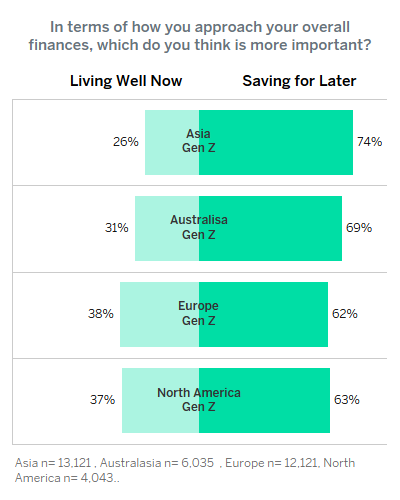Click the Saving for Later header
The height and width of the screenshot is (500, 400).
(x=299, y=81)
